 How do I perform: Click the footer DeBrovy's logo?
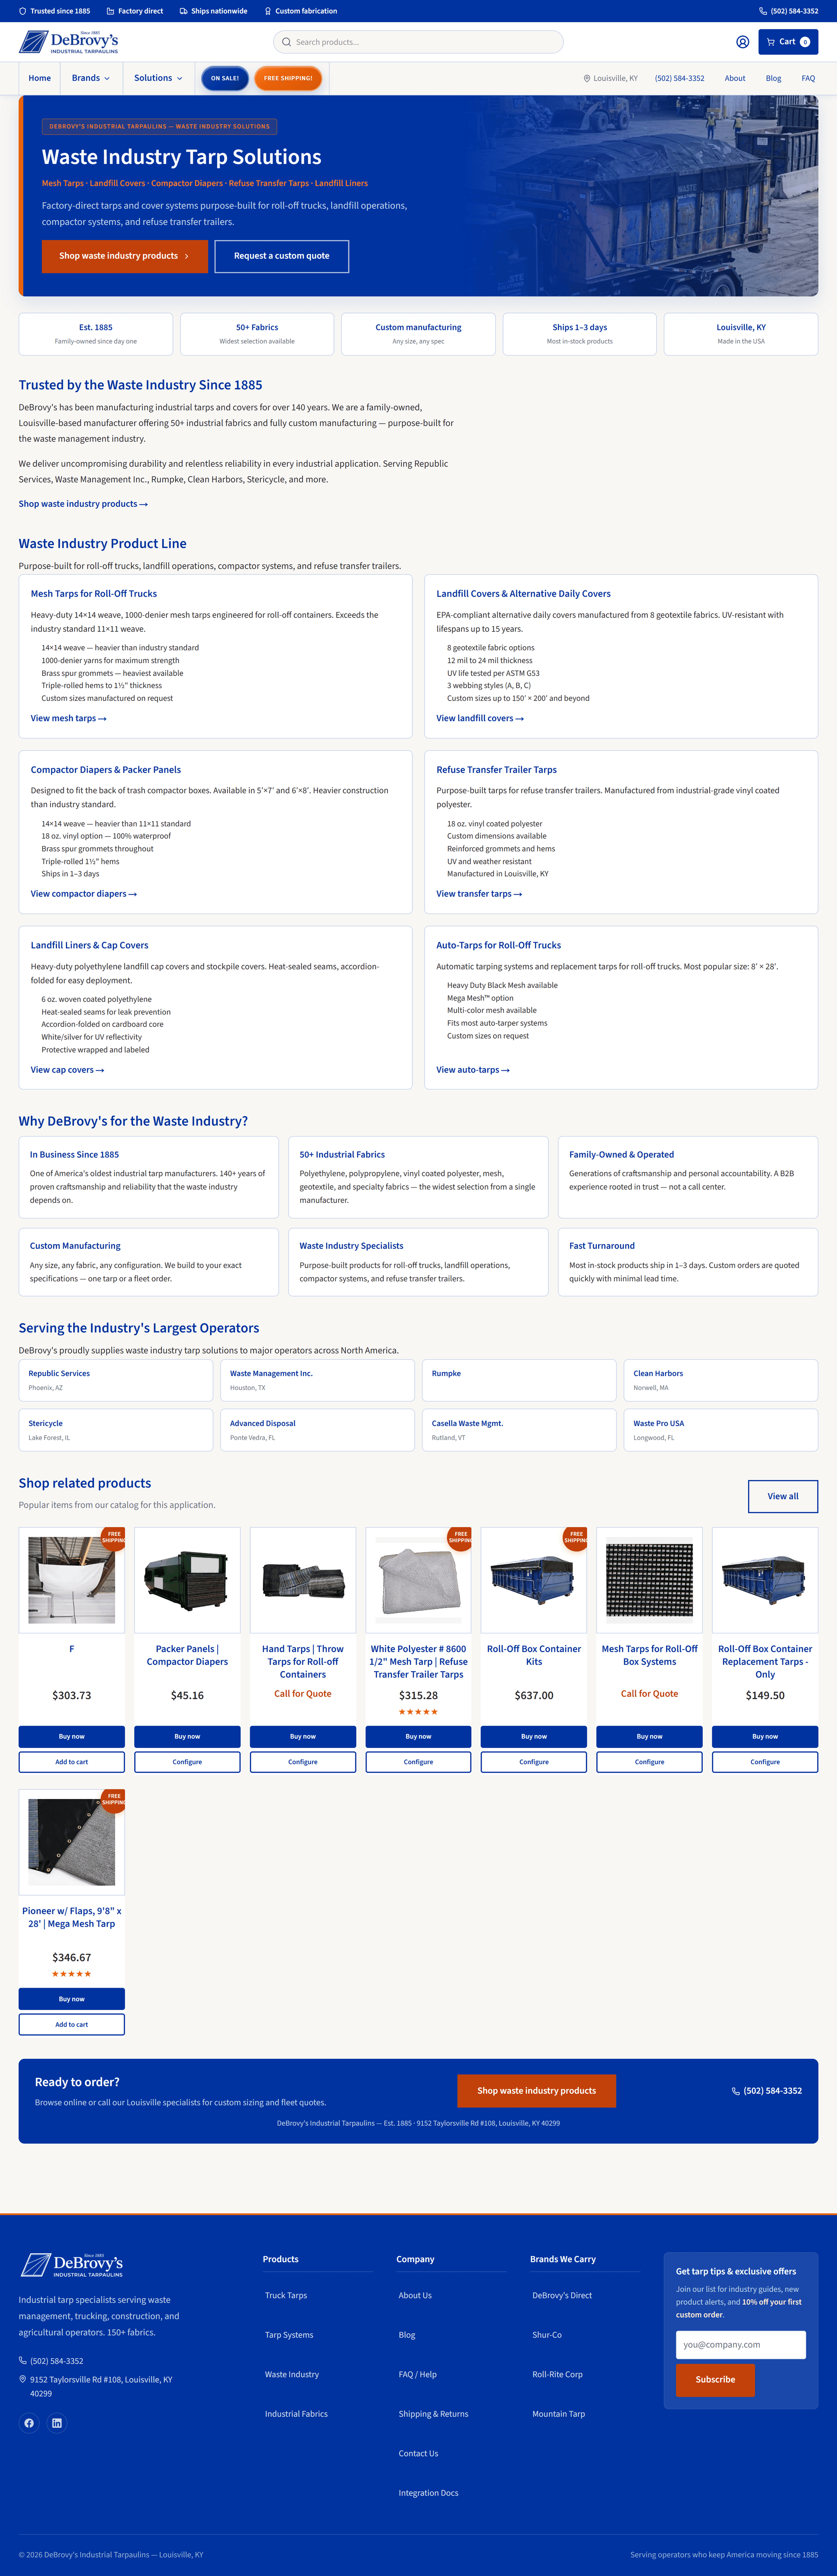pyautogui.click(x=72, y=2265)
